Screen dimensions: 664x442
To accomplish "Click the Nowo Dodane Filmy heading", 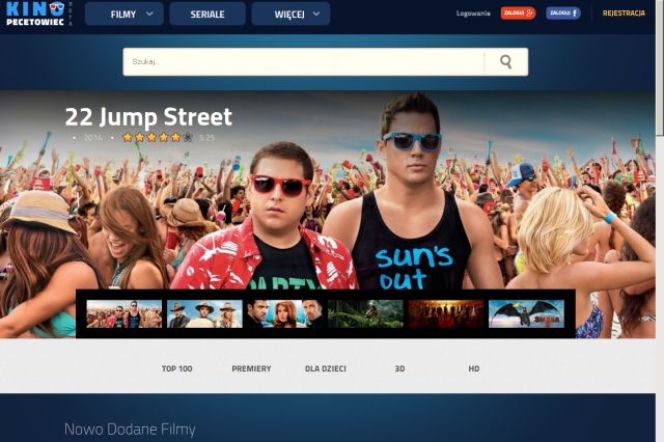I will tap(130, 429).
